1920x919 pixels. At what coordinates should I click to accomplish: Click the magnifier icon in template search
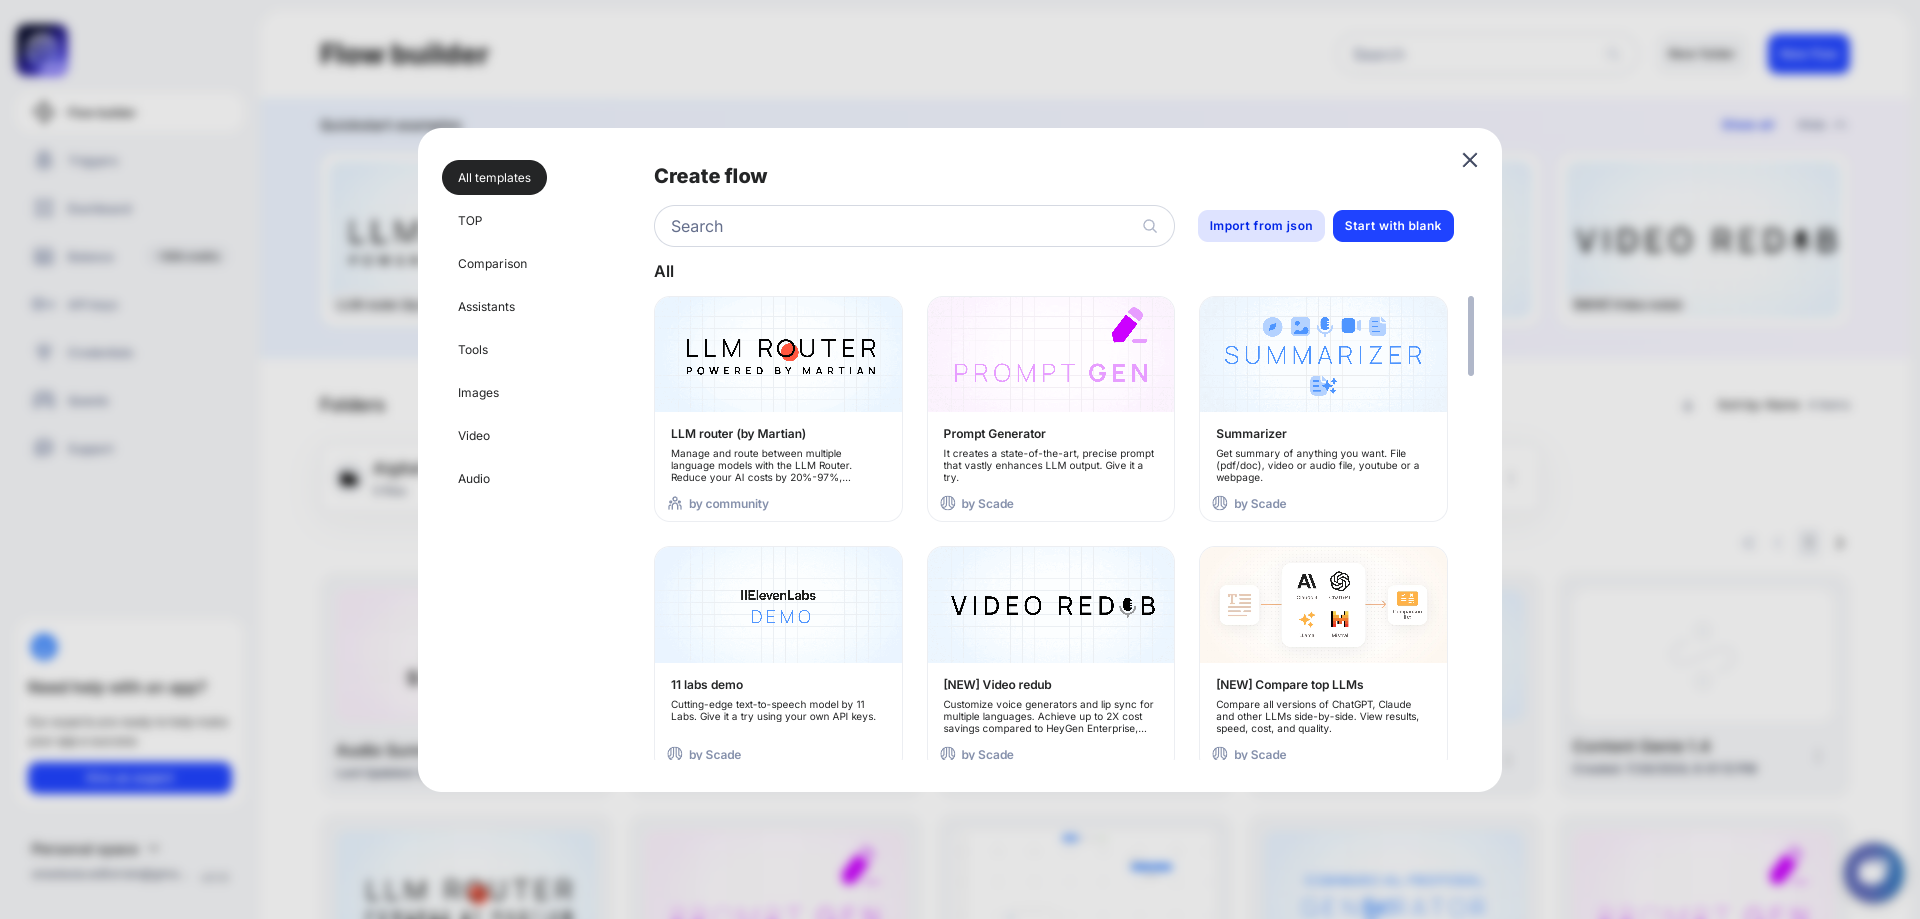coord(1150,226)
